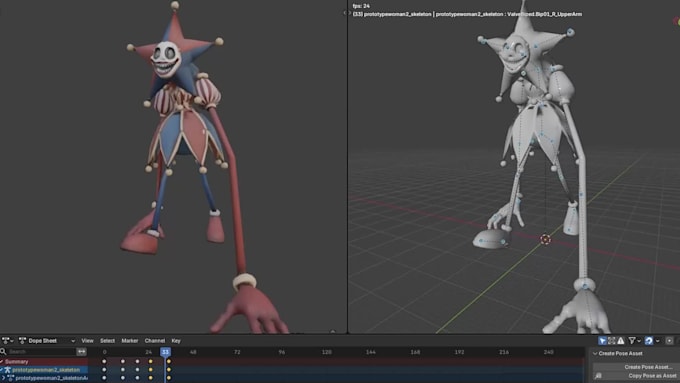This screenshot has height=383, width=680.
Task: Toggle Only Show Selected arrow icon
Action: coord(602,341)
